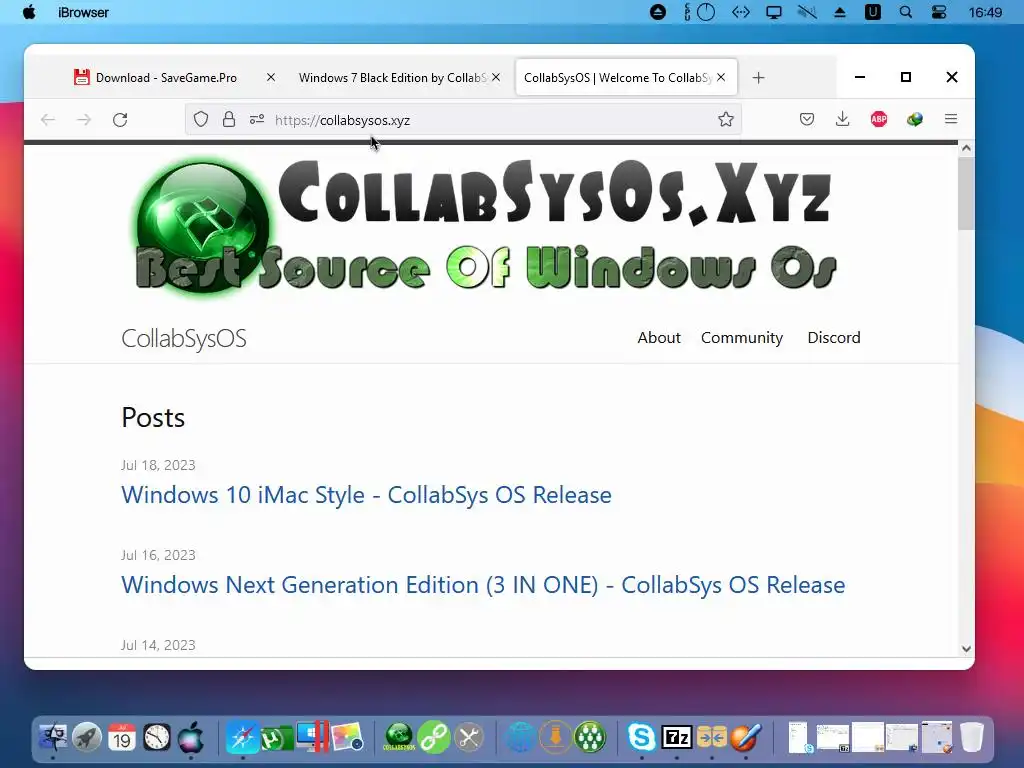
Task: Open the green chain link dock icon
Action: tap(434, 737)
